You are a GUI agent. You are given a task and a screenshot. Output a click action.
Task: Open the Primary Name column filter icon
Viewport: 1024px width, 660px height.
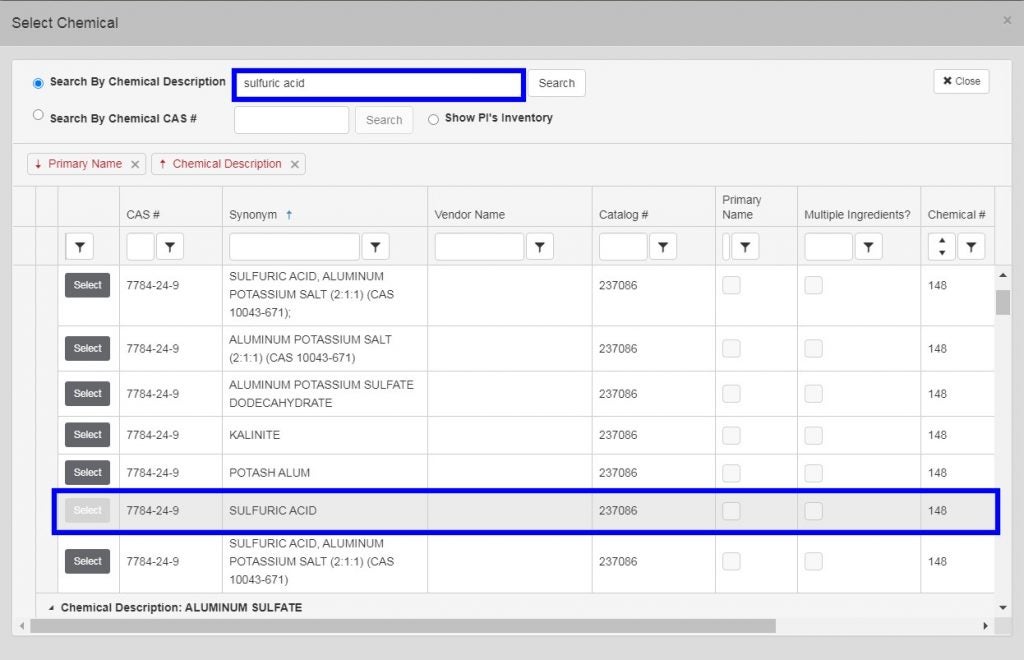745,247
